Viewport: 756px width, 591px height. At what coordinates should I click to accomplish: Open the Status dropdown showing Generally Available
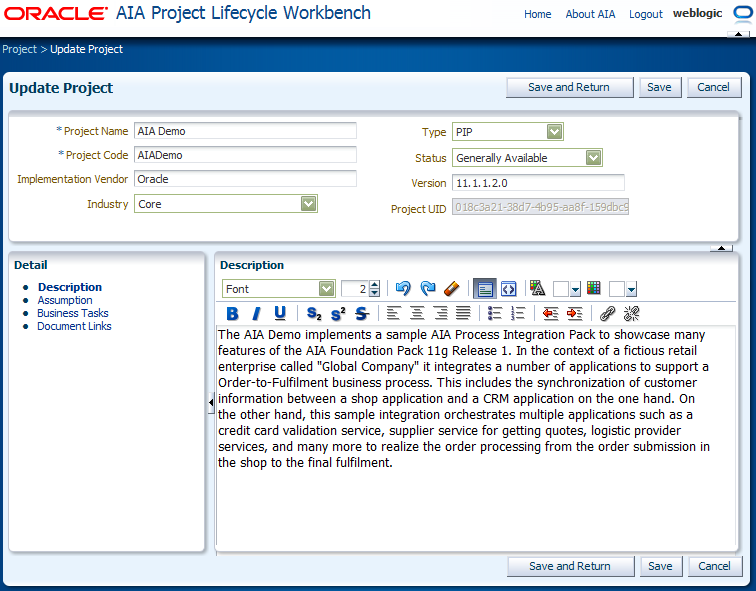594,158
